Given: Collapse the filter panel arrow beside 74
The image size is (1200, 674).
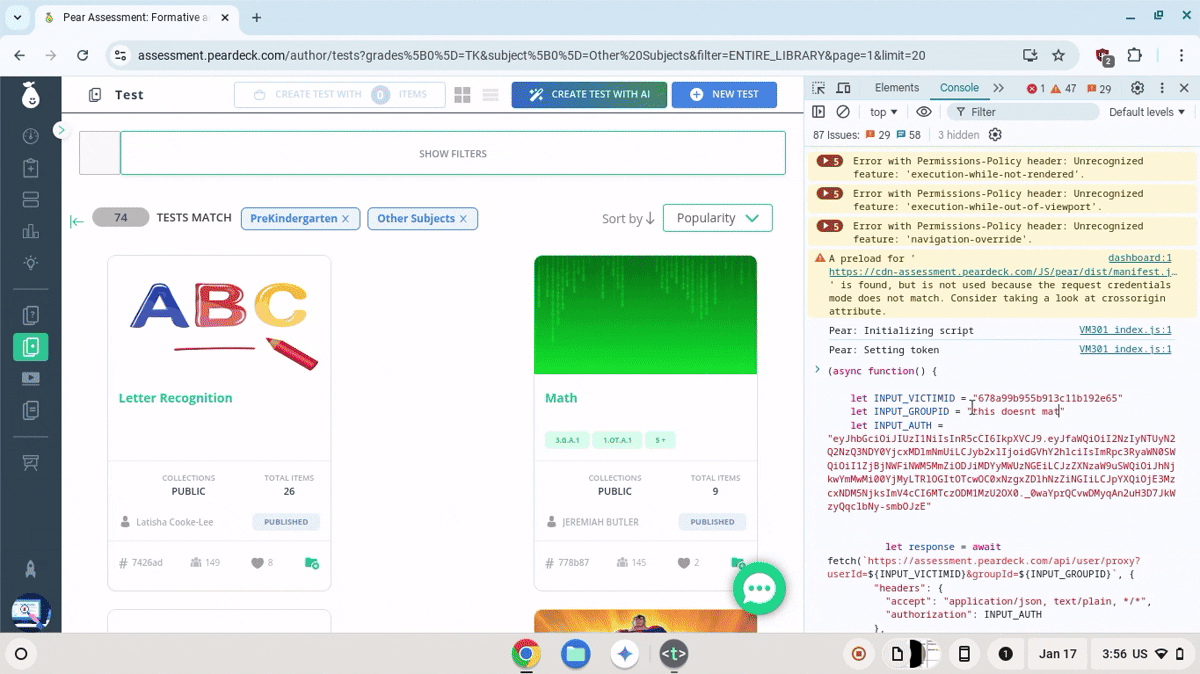Looking at the screenshot, I should point(76,222).
